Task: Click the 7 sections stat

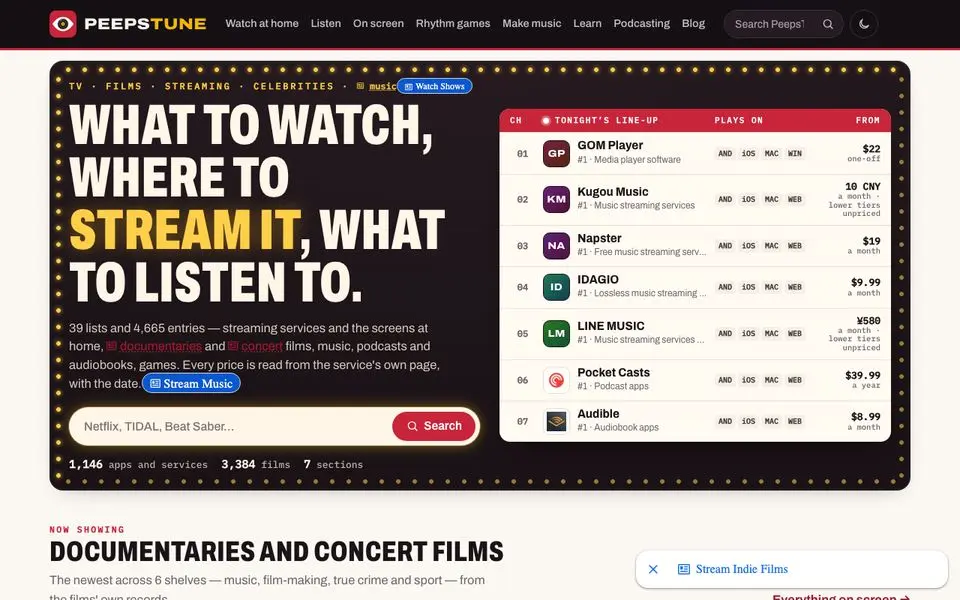Action: point(333,465)
